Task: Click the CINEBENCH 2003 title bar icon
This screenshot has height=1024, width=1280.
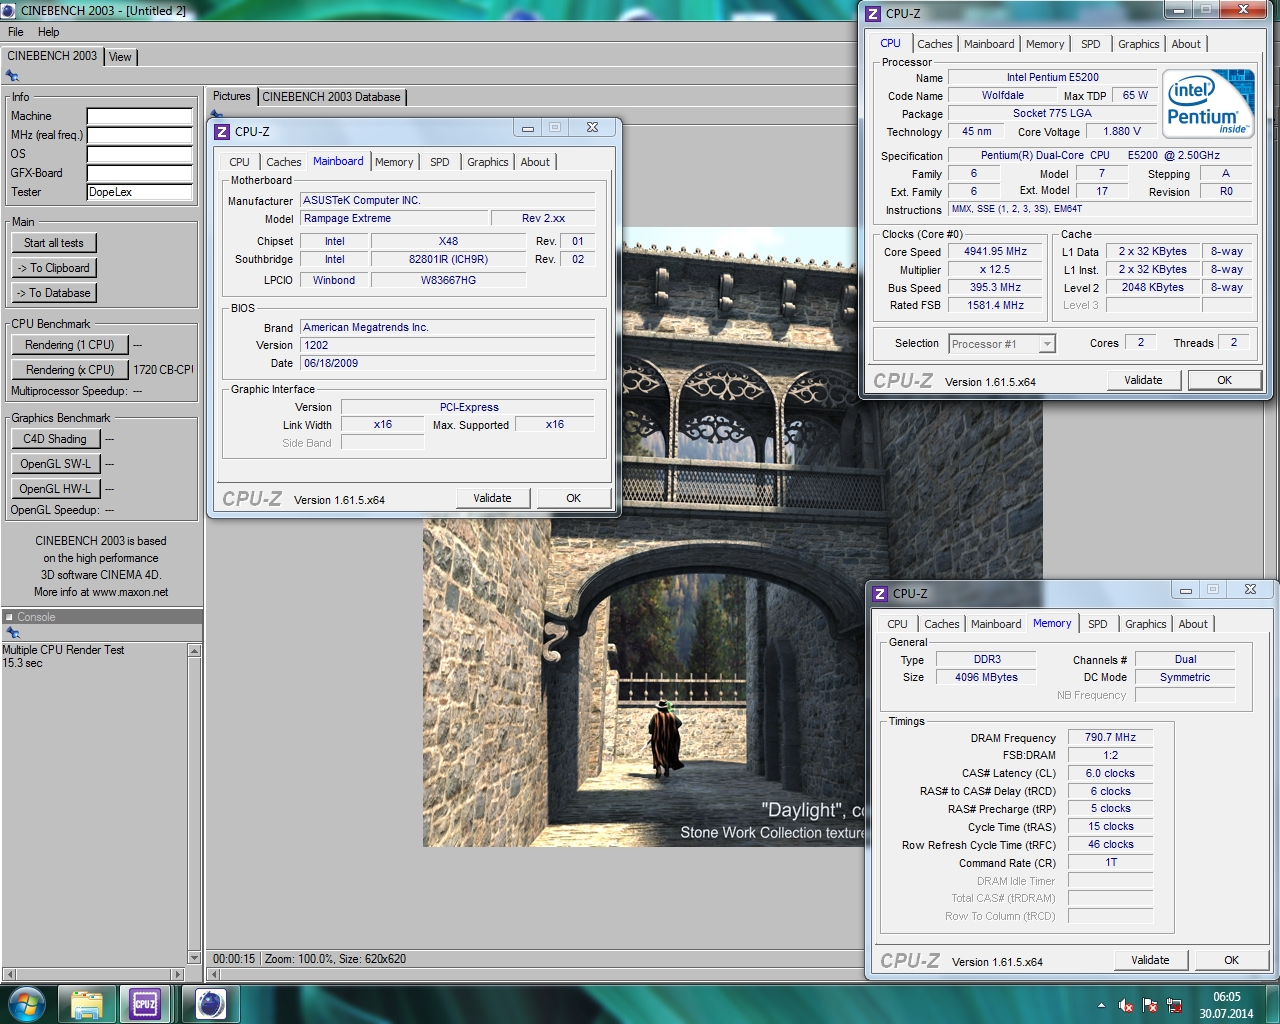Action: click(9, 10)
